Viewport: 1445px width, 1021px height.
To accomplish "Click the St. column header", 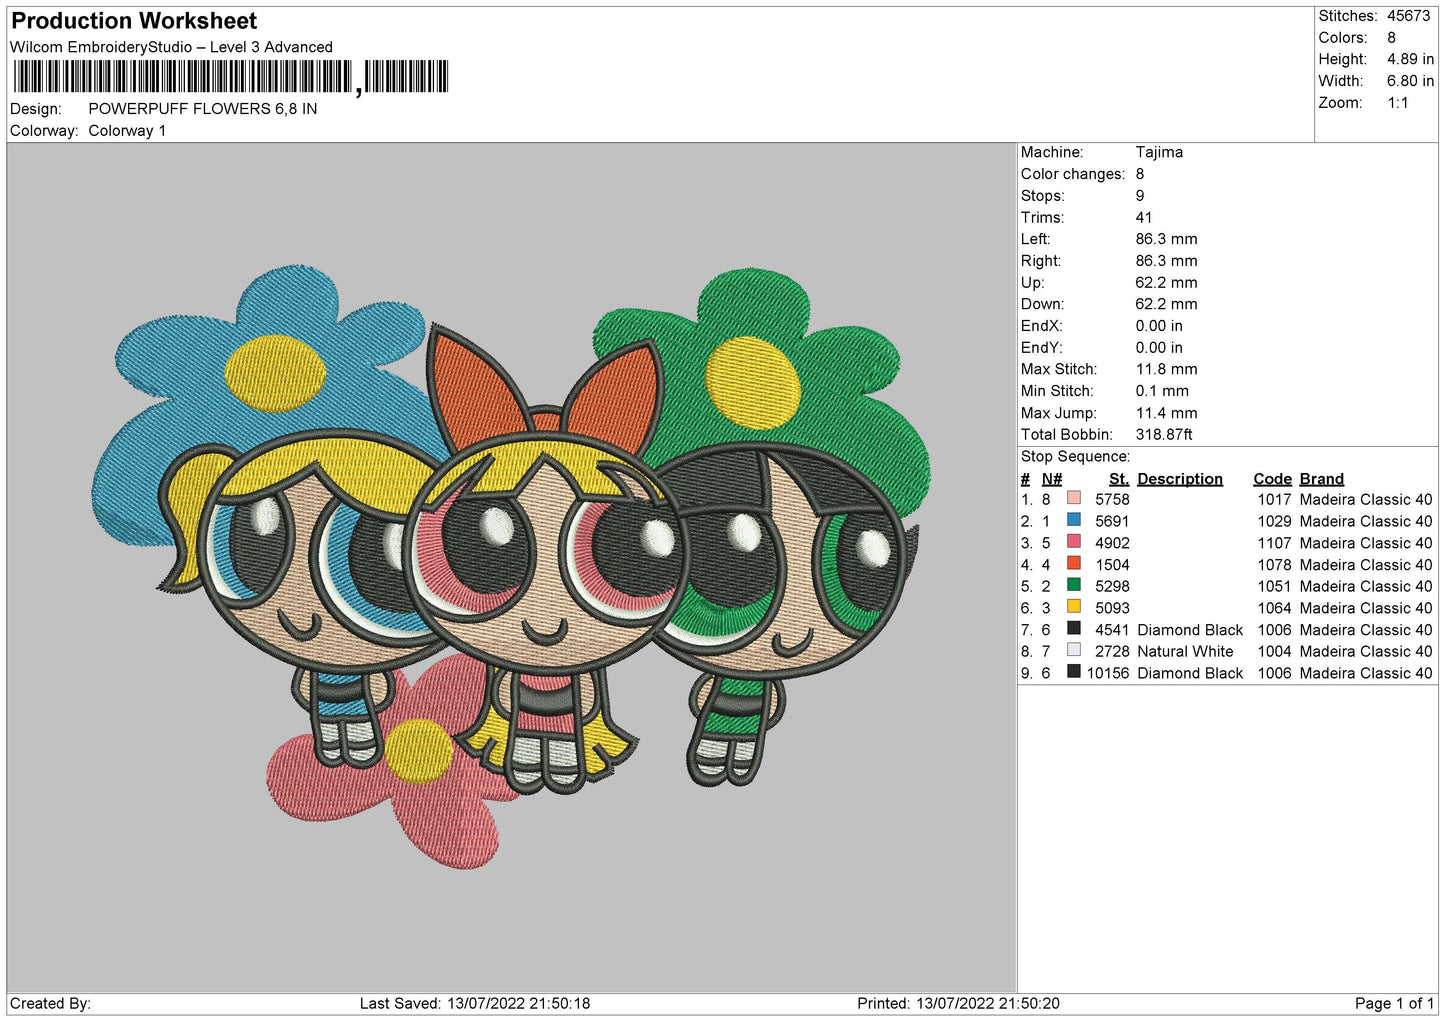I will [x=1118, y=479].
